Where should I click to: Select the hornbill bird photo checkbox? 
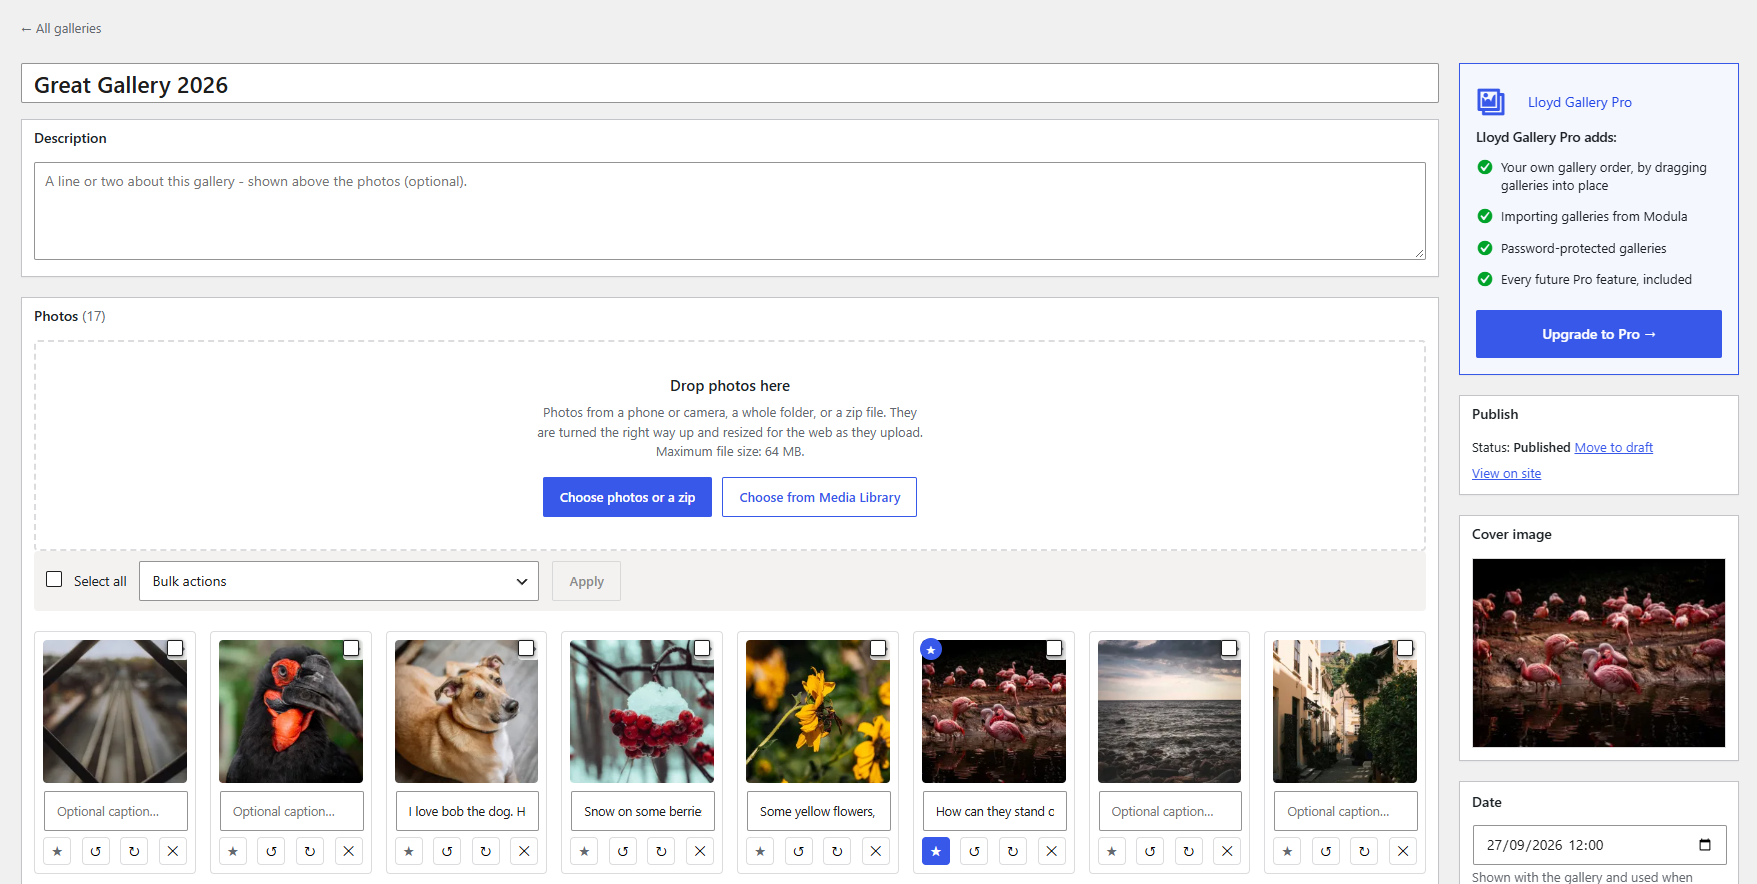tap(351, 648)
